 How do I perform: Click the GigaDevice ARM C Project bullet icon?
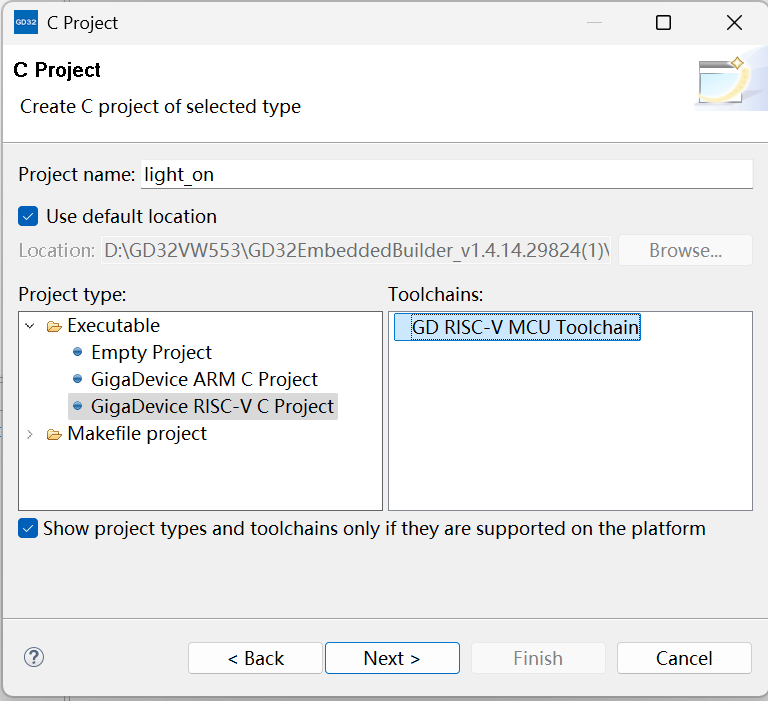pos(77,379)
